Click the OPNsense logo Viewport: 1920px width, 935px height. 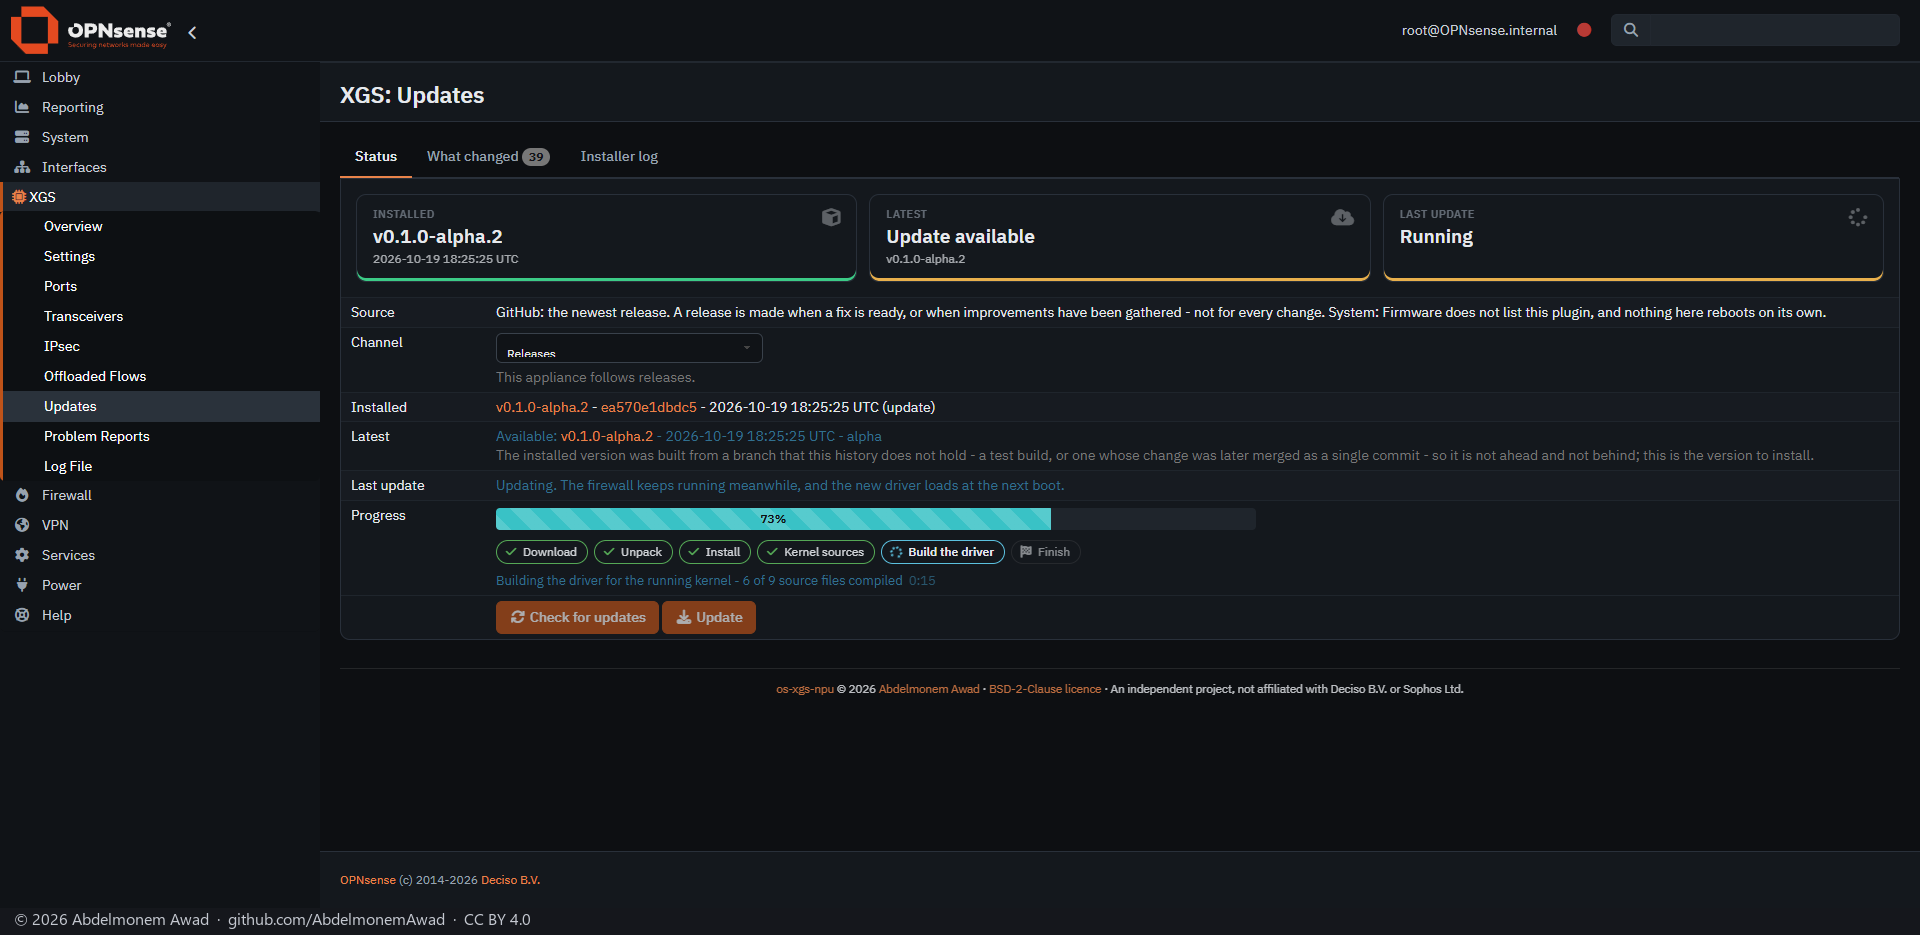(91, 30)
